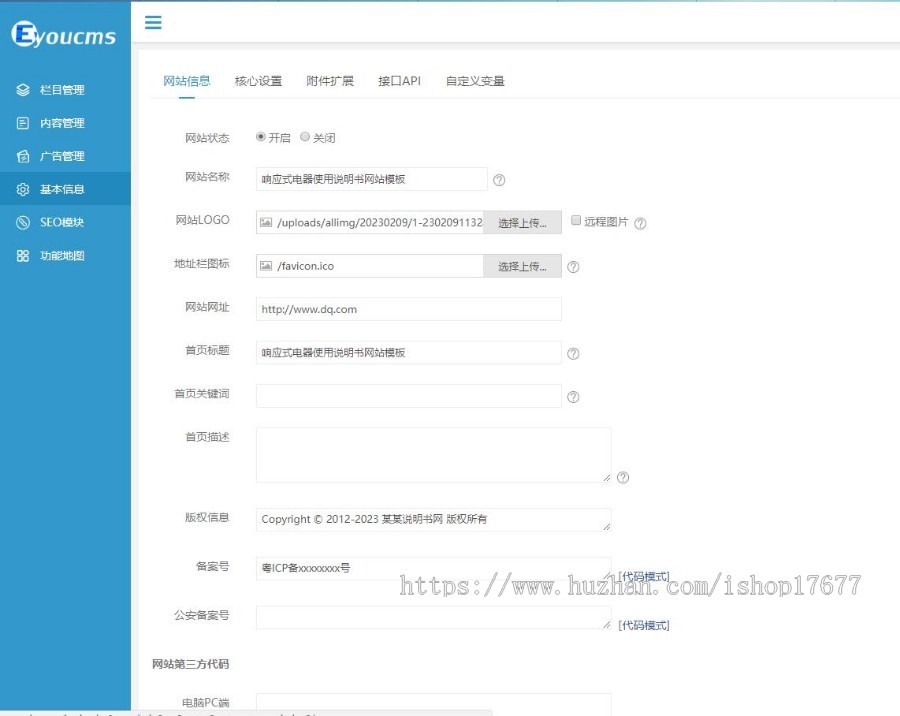Click the 版权信息 field resize handle

(x=607, y=527)
